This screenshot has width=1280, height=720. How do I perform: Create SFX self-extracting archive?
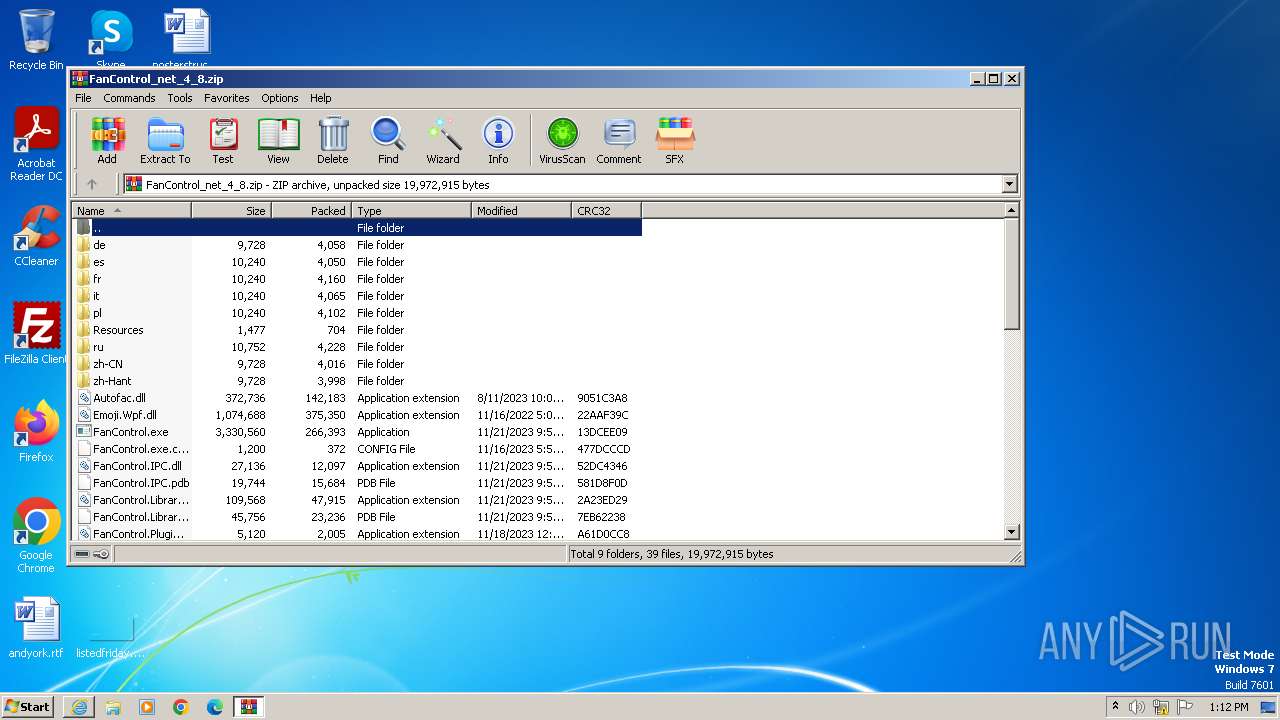coord(675,141)
